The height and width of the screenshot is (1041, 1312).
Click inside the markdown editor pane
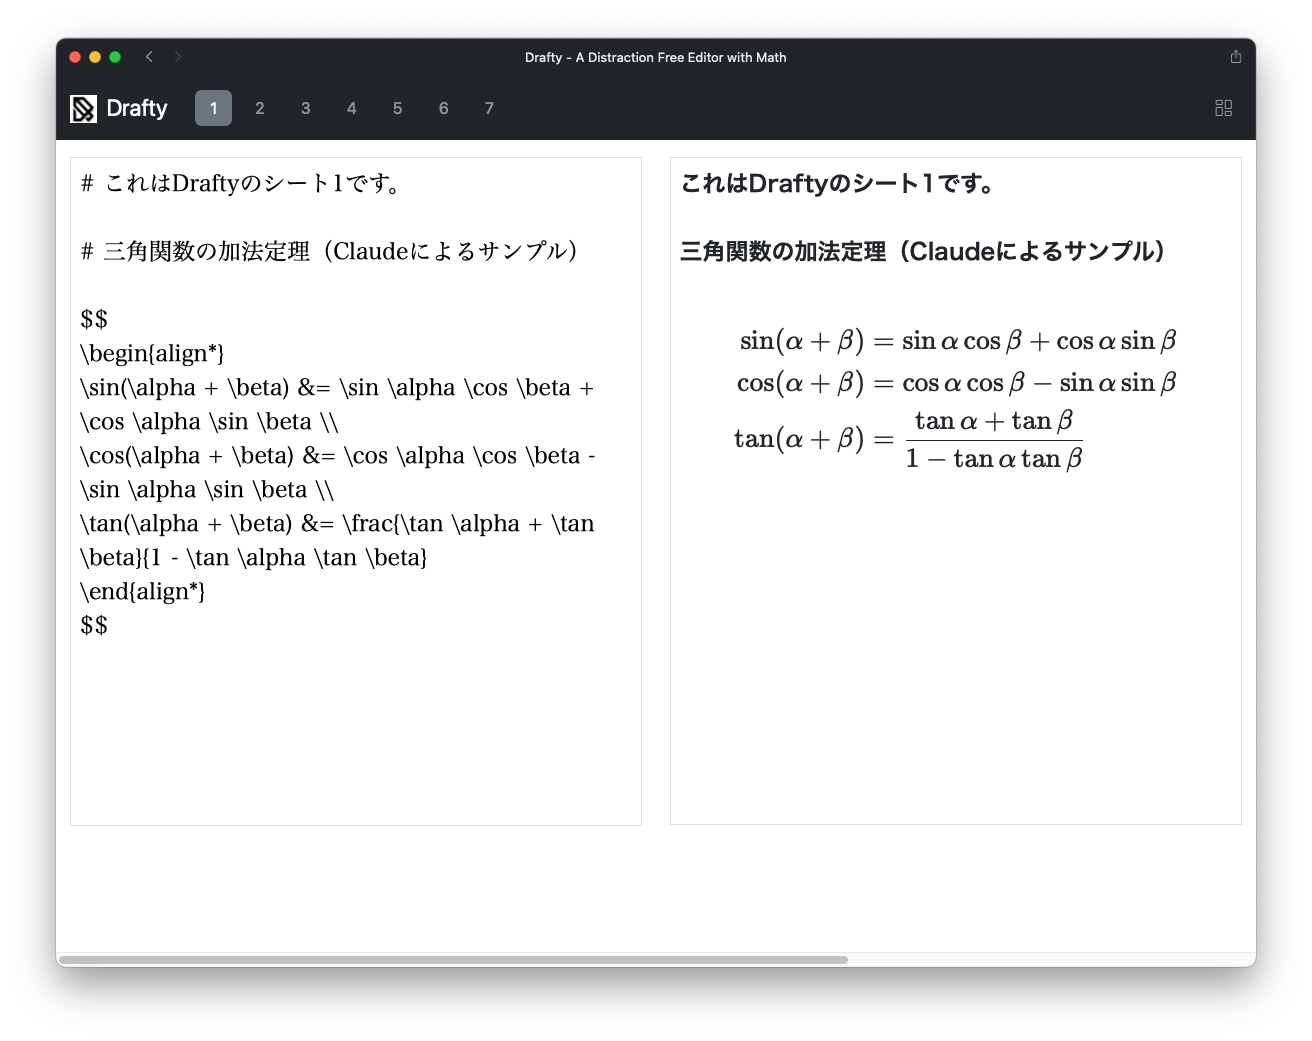coord(356,491)
